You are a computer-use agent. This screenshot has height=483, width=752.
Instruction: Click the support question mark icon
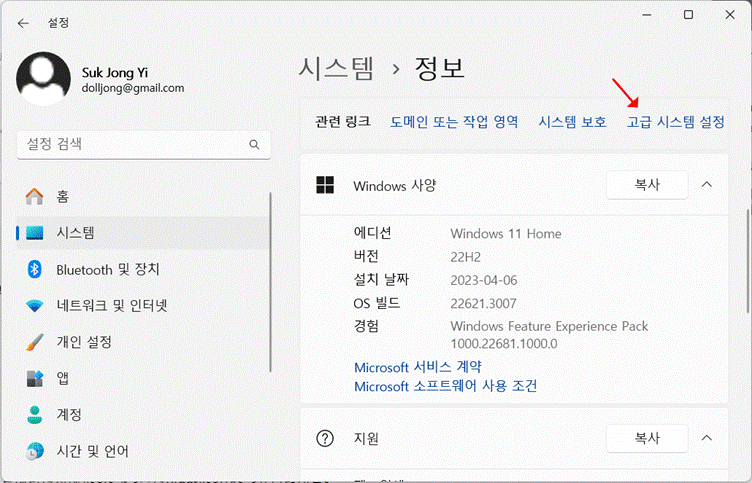coord(325,438)
